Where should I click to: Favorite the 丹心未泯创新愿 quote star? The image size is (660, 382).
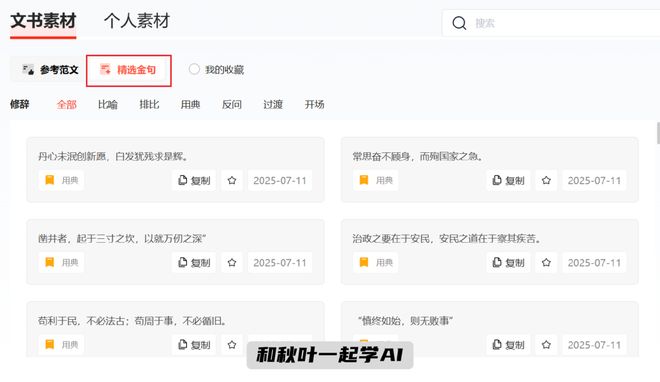point(232,180)
